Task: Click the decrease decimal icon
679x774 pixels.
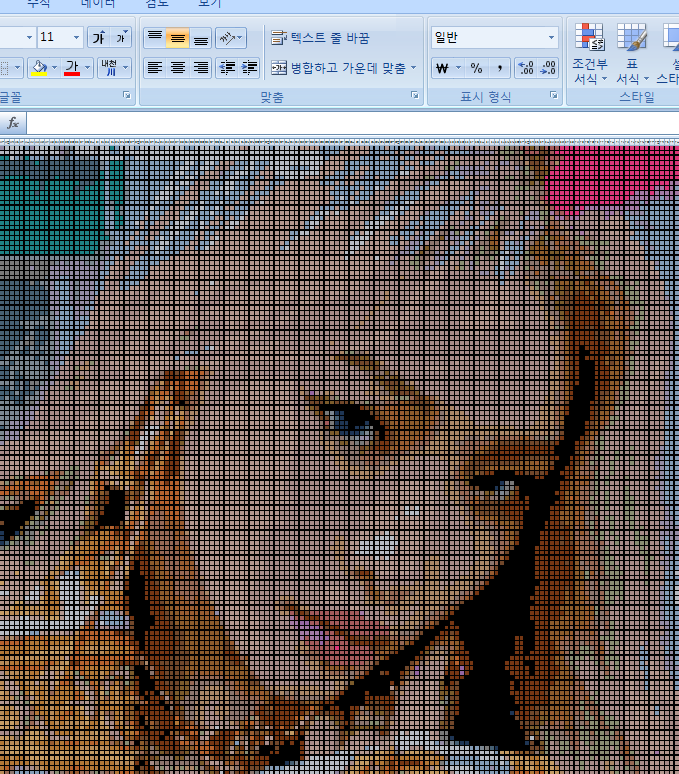Action: pyautogui.click(x=548, y=68)
